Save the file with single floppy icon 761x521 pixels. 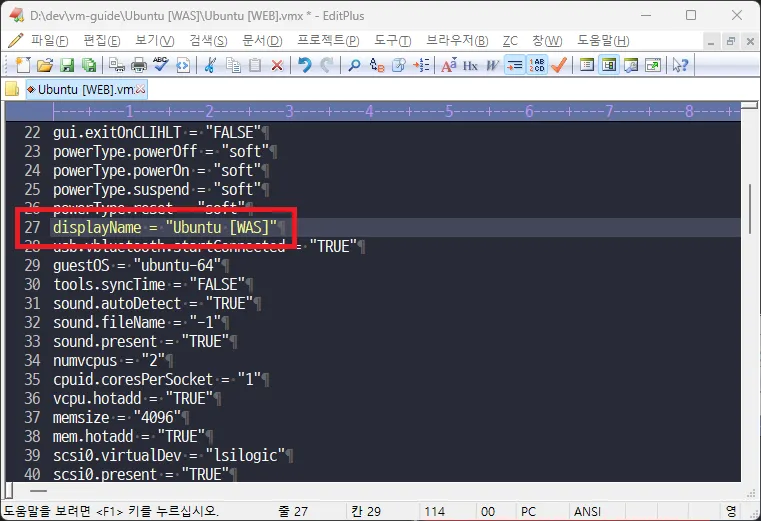[x=67, y=65]
